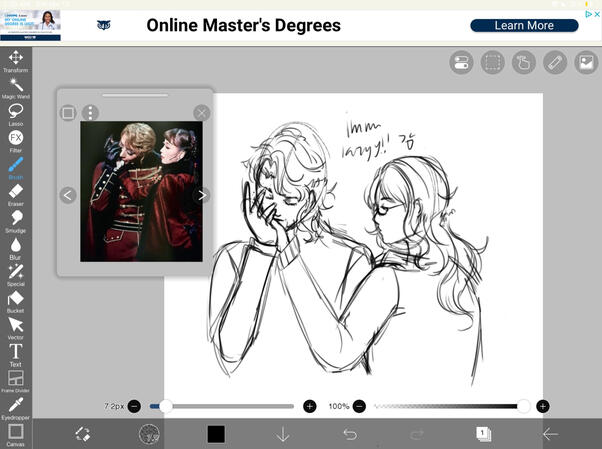Select the Magic Wand tool
The height and width of the screenshot is (449, 602).
[16, 86]
